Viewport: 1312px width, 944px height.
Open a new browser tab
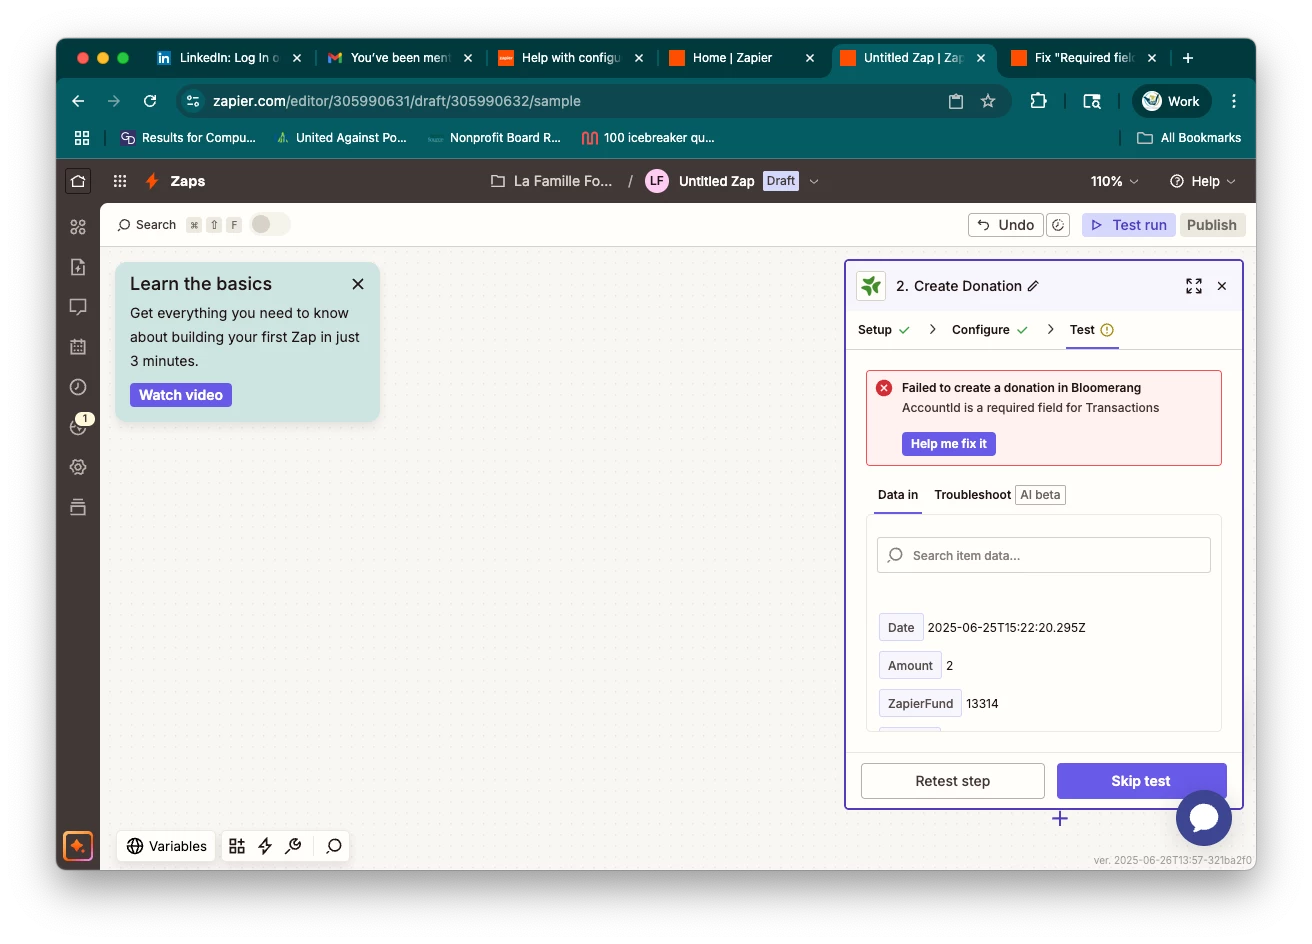point(1188,58)
